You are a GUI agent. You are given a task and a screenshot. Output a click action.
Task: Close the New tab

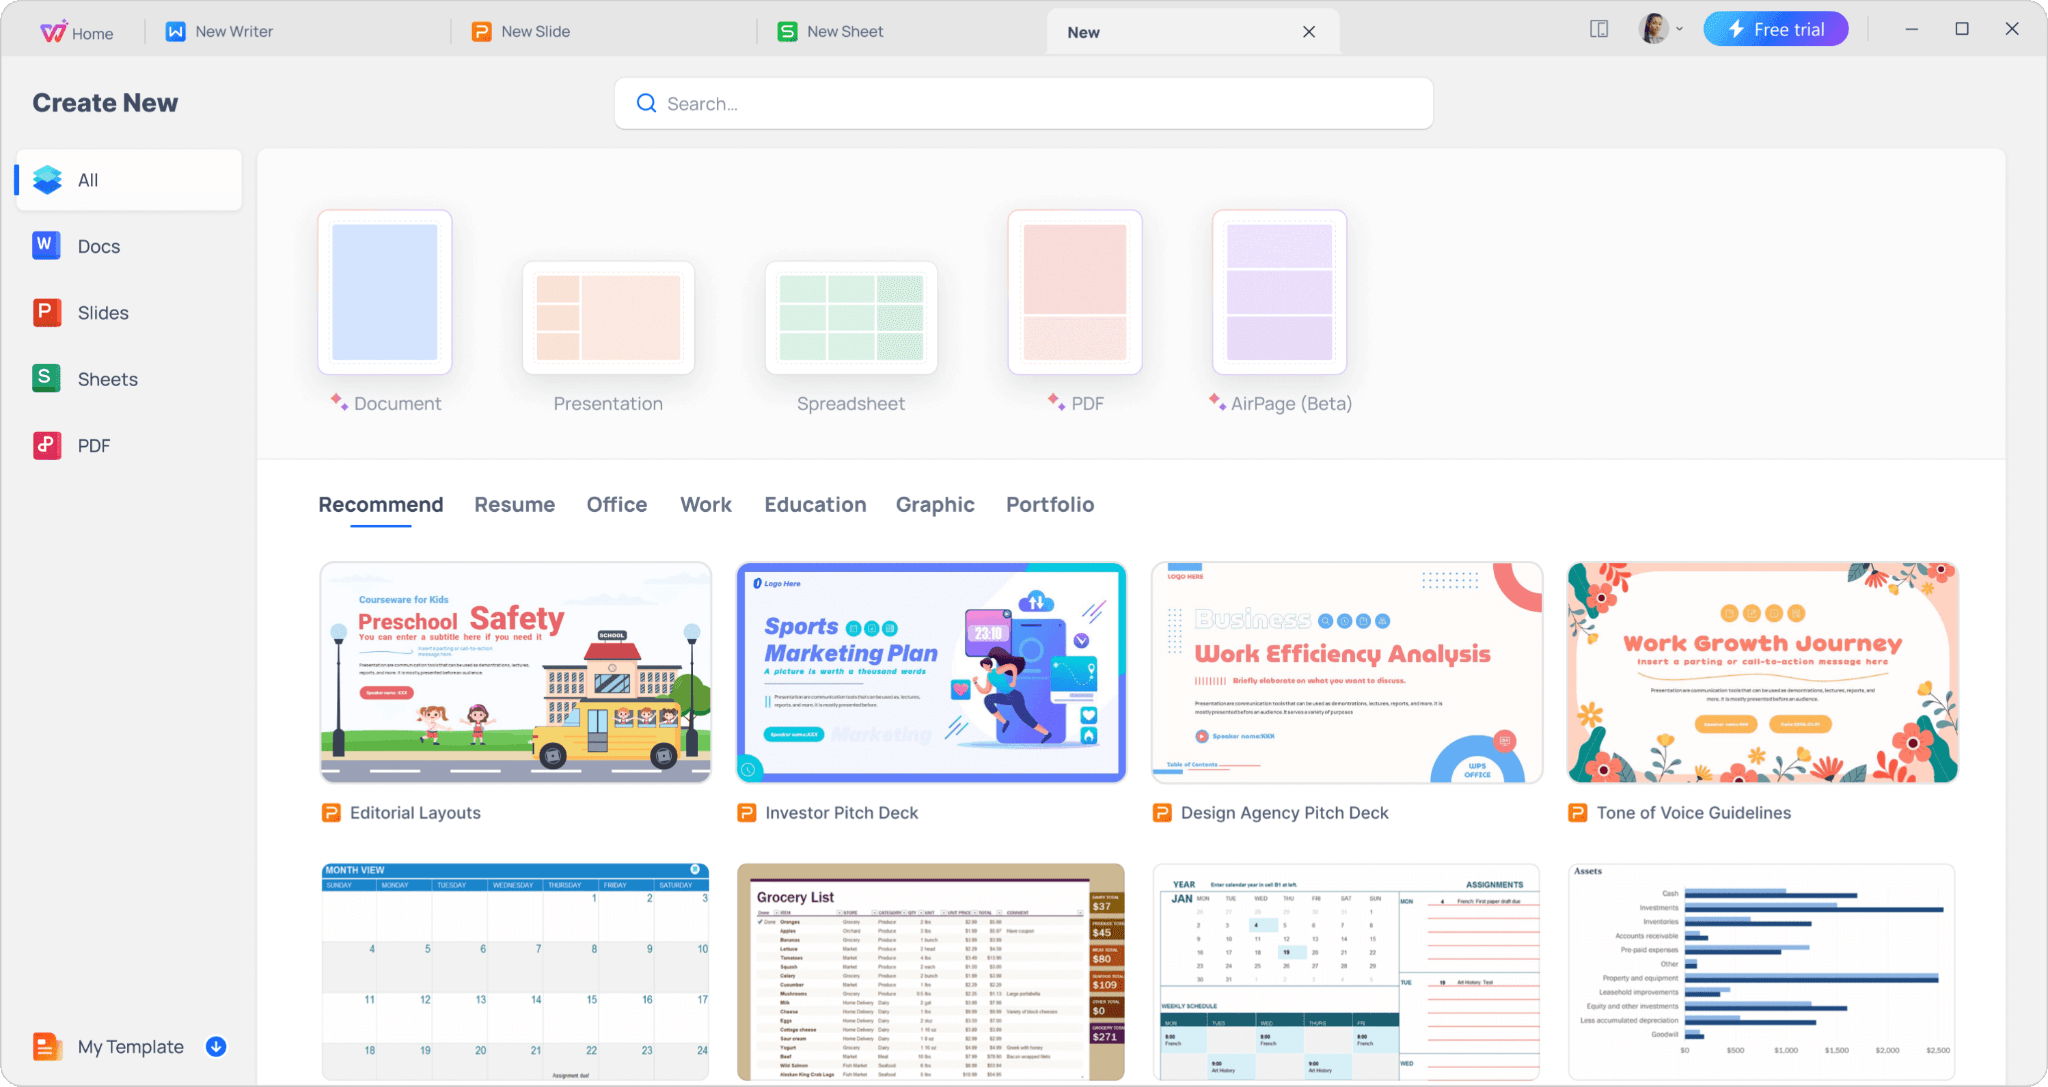pos(1309,32)
